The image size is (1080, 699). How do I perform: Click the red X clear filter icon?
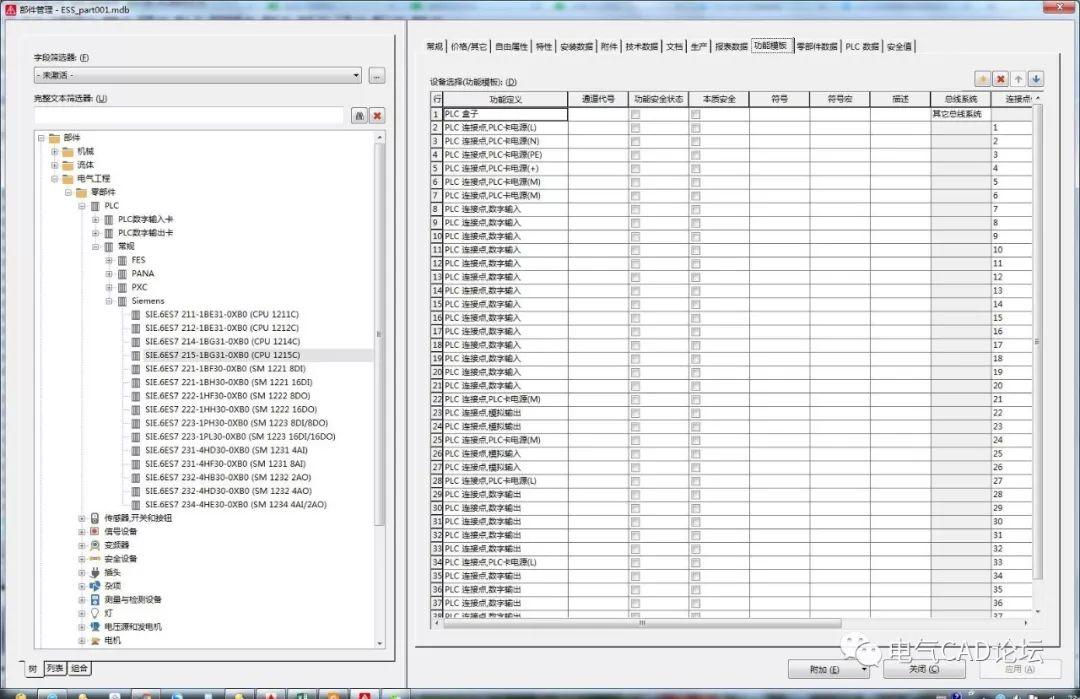click(x=377, y=116)
